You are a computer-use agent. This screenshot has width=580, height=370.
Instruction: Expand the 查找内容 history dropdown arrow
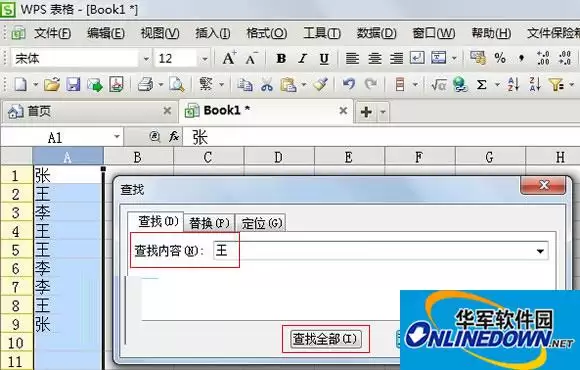click(x=540, y=251)
